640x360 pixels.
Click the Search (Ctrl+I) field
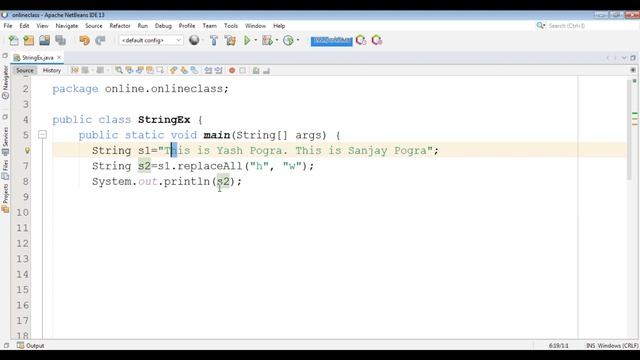[x=584, y=26]
